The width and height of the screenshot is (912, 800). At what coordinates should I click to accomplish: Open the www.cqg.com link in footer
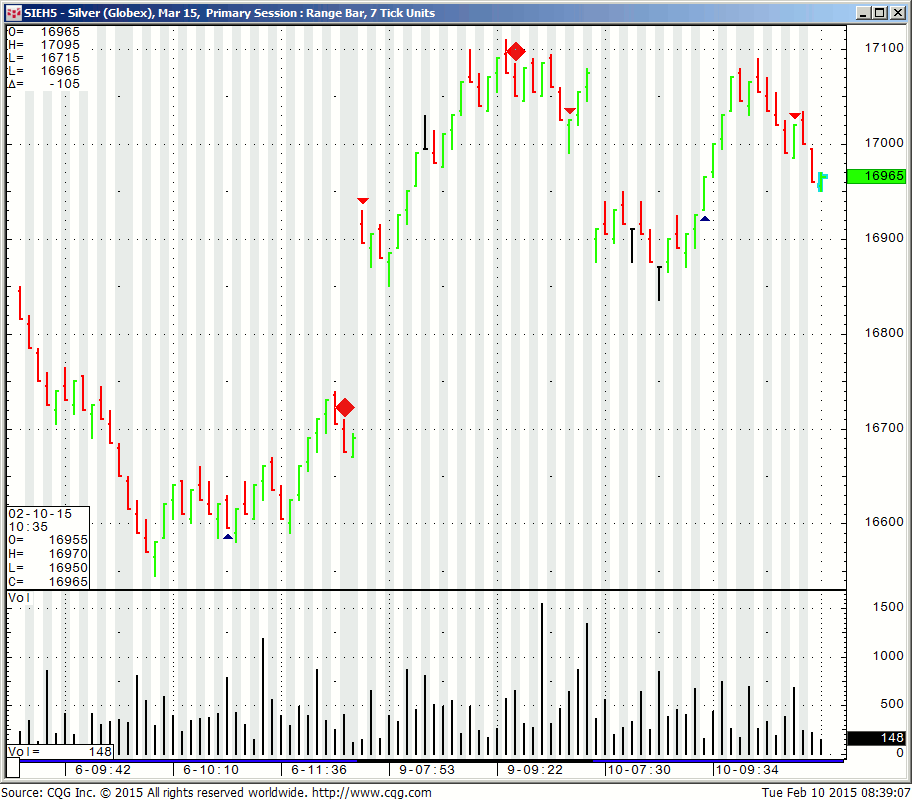pyautogui.click(x=371, y=792)
